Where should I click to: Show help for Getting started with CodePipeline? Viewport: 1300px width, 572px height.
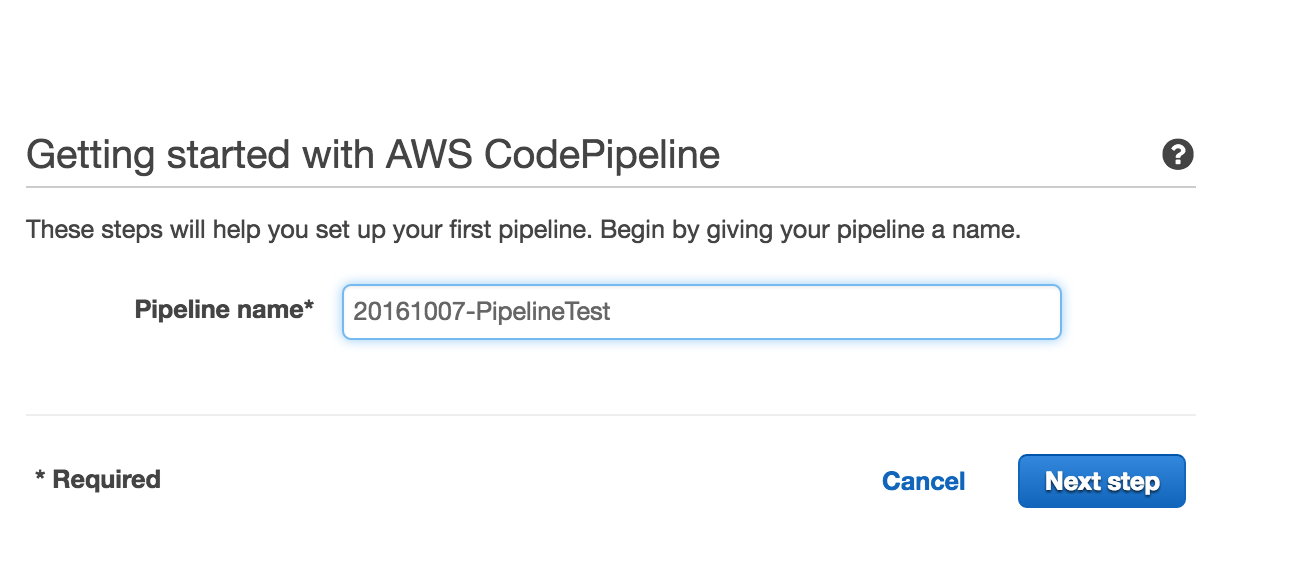tap(1178, 155)
